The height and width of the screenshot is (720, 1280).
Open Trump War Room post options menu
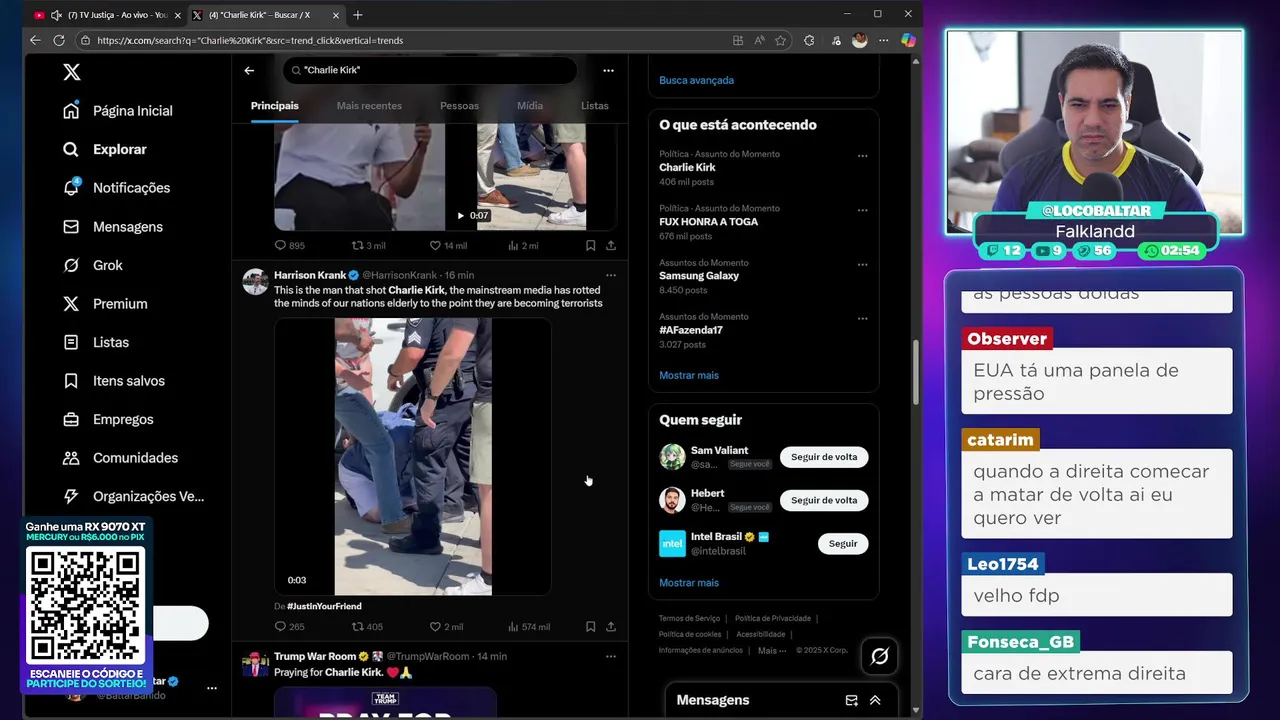(611, 656)
